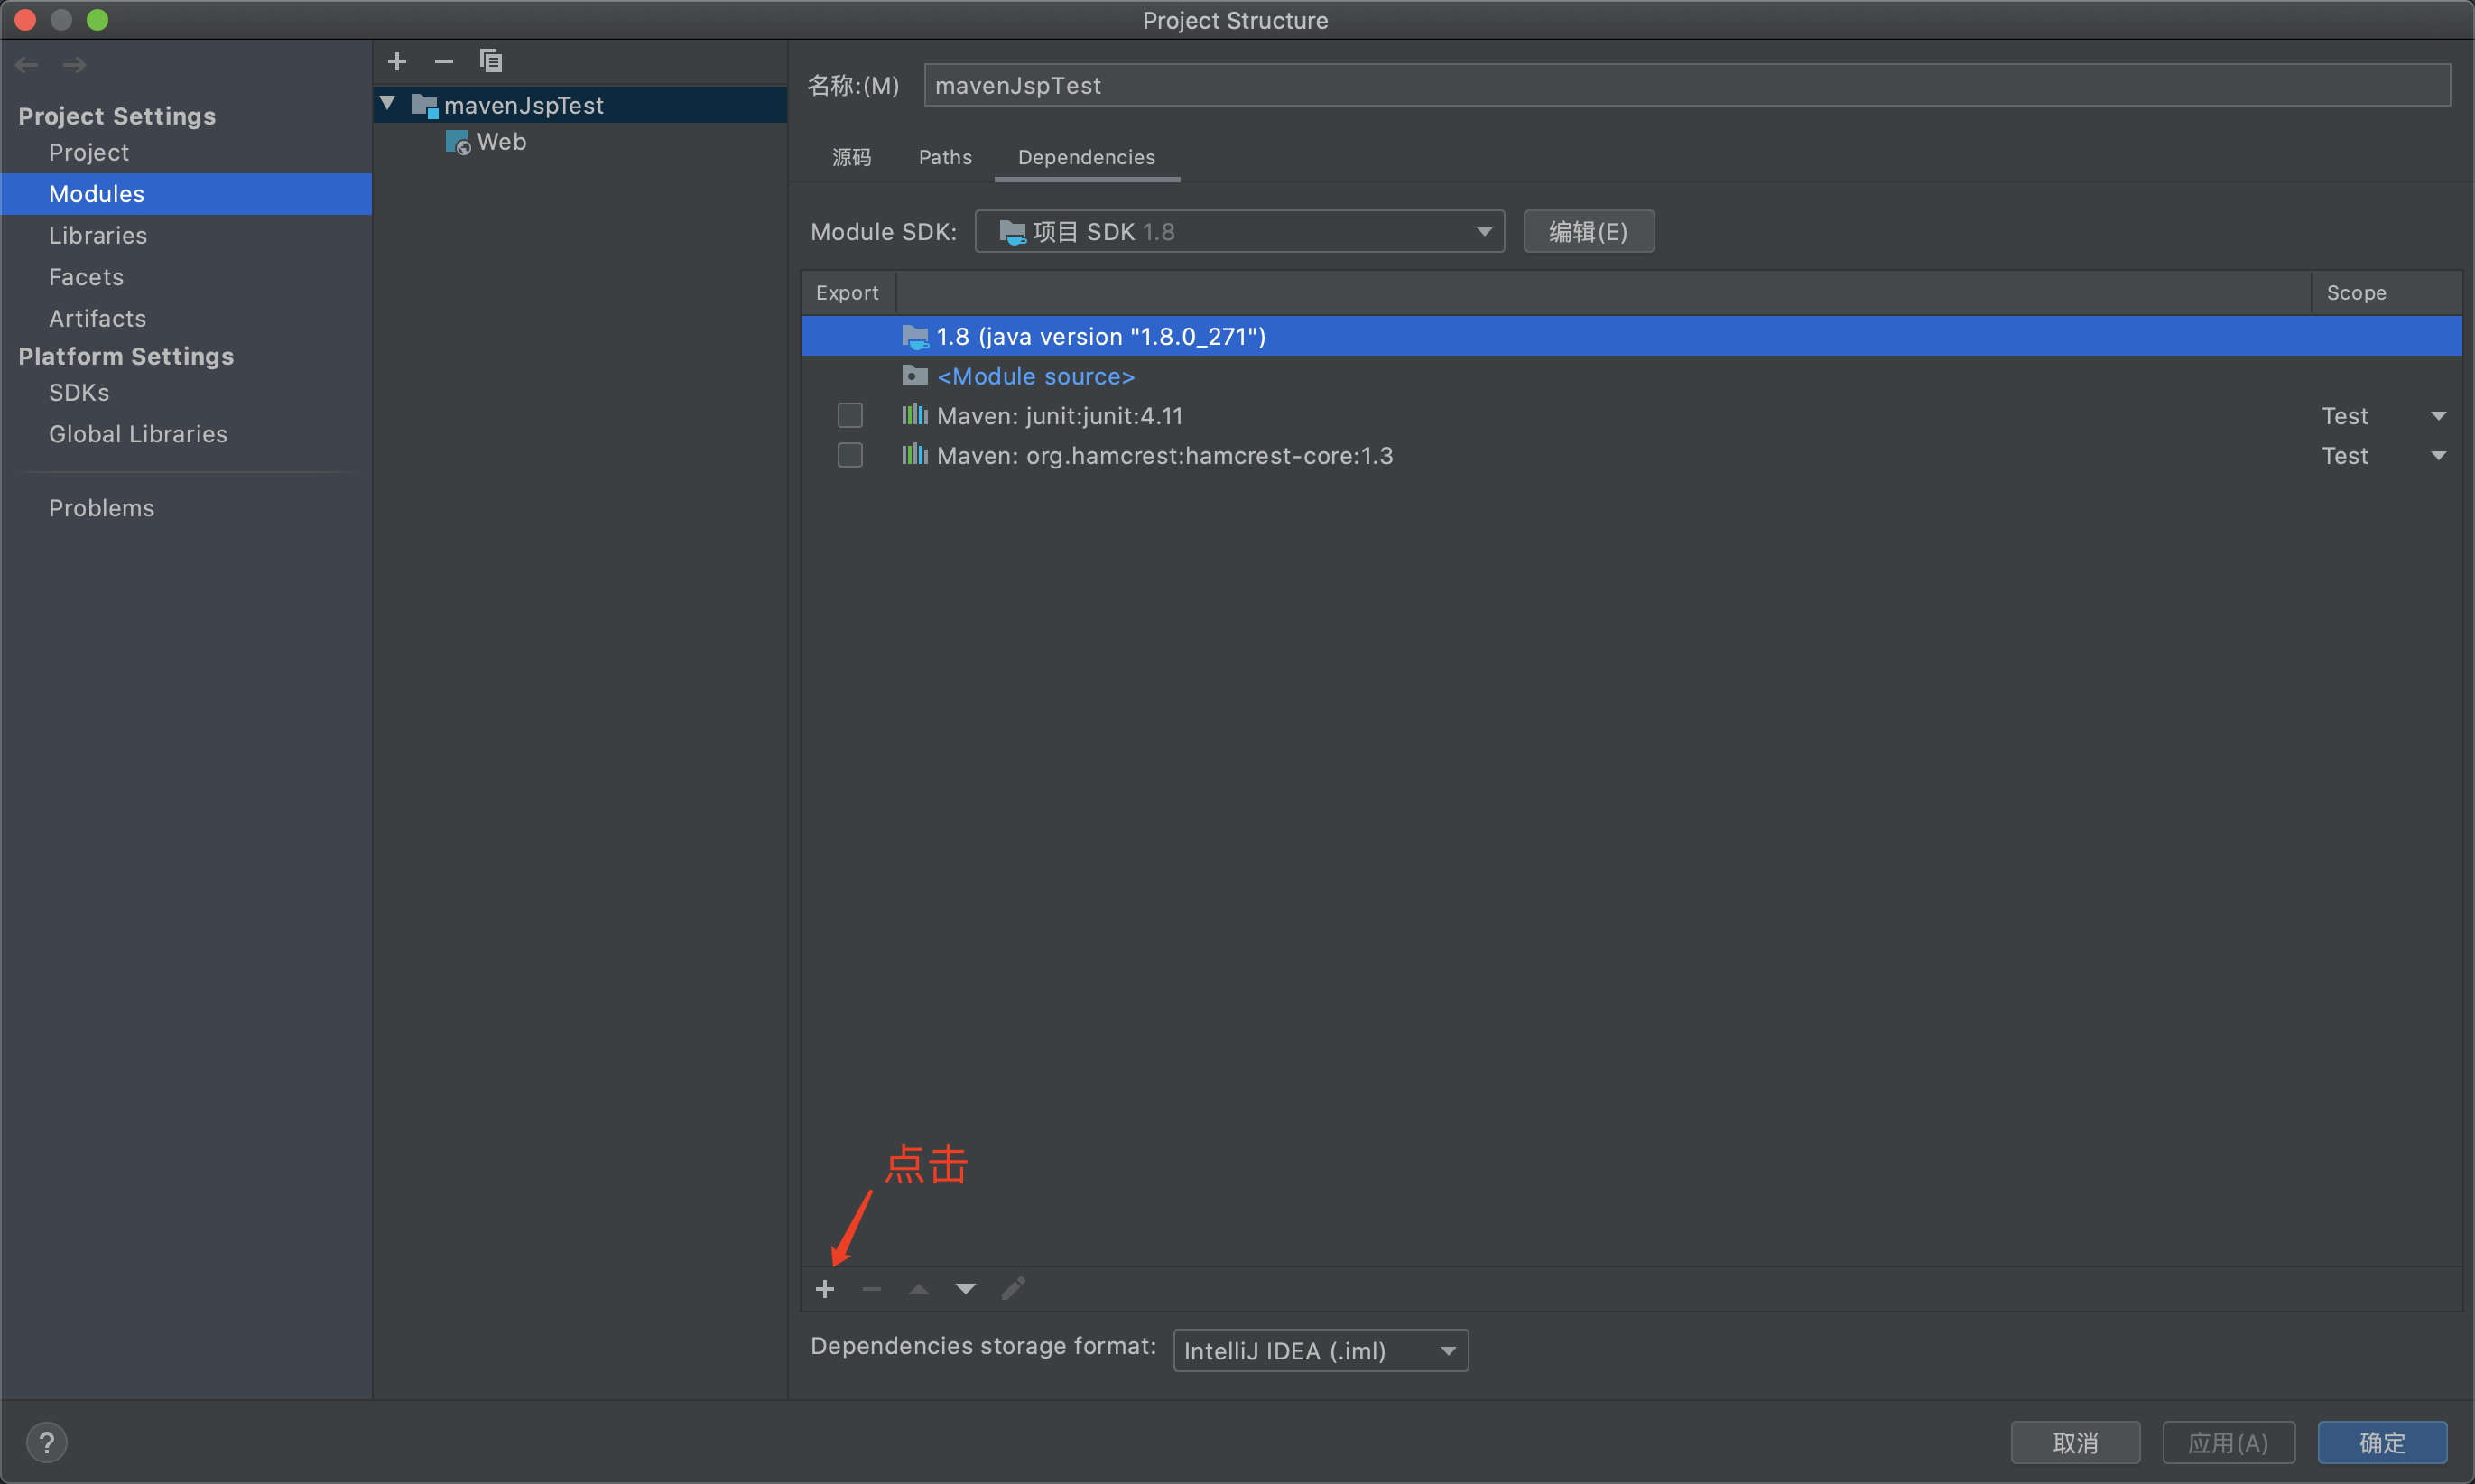
Task: Click the edit dependency pencil icon
Action: [x=1013, y=1289]
